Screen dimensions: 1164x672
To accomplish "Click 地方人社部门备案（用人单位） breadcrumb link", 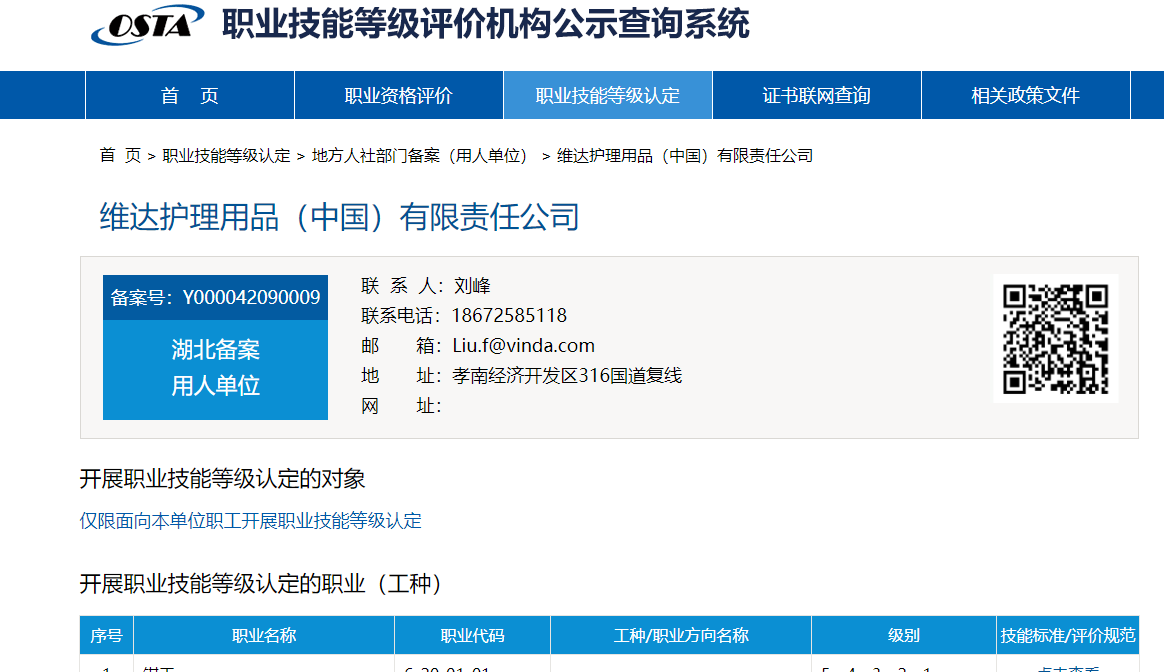I will click(420, 156).
